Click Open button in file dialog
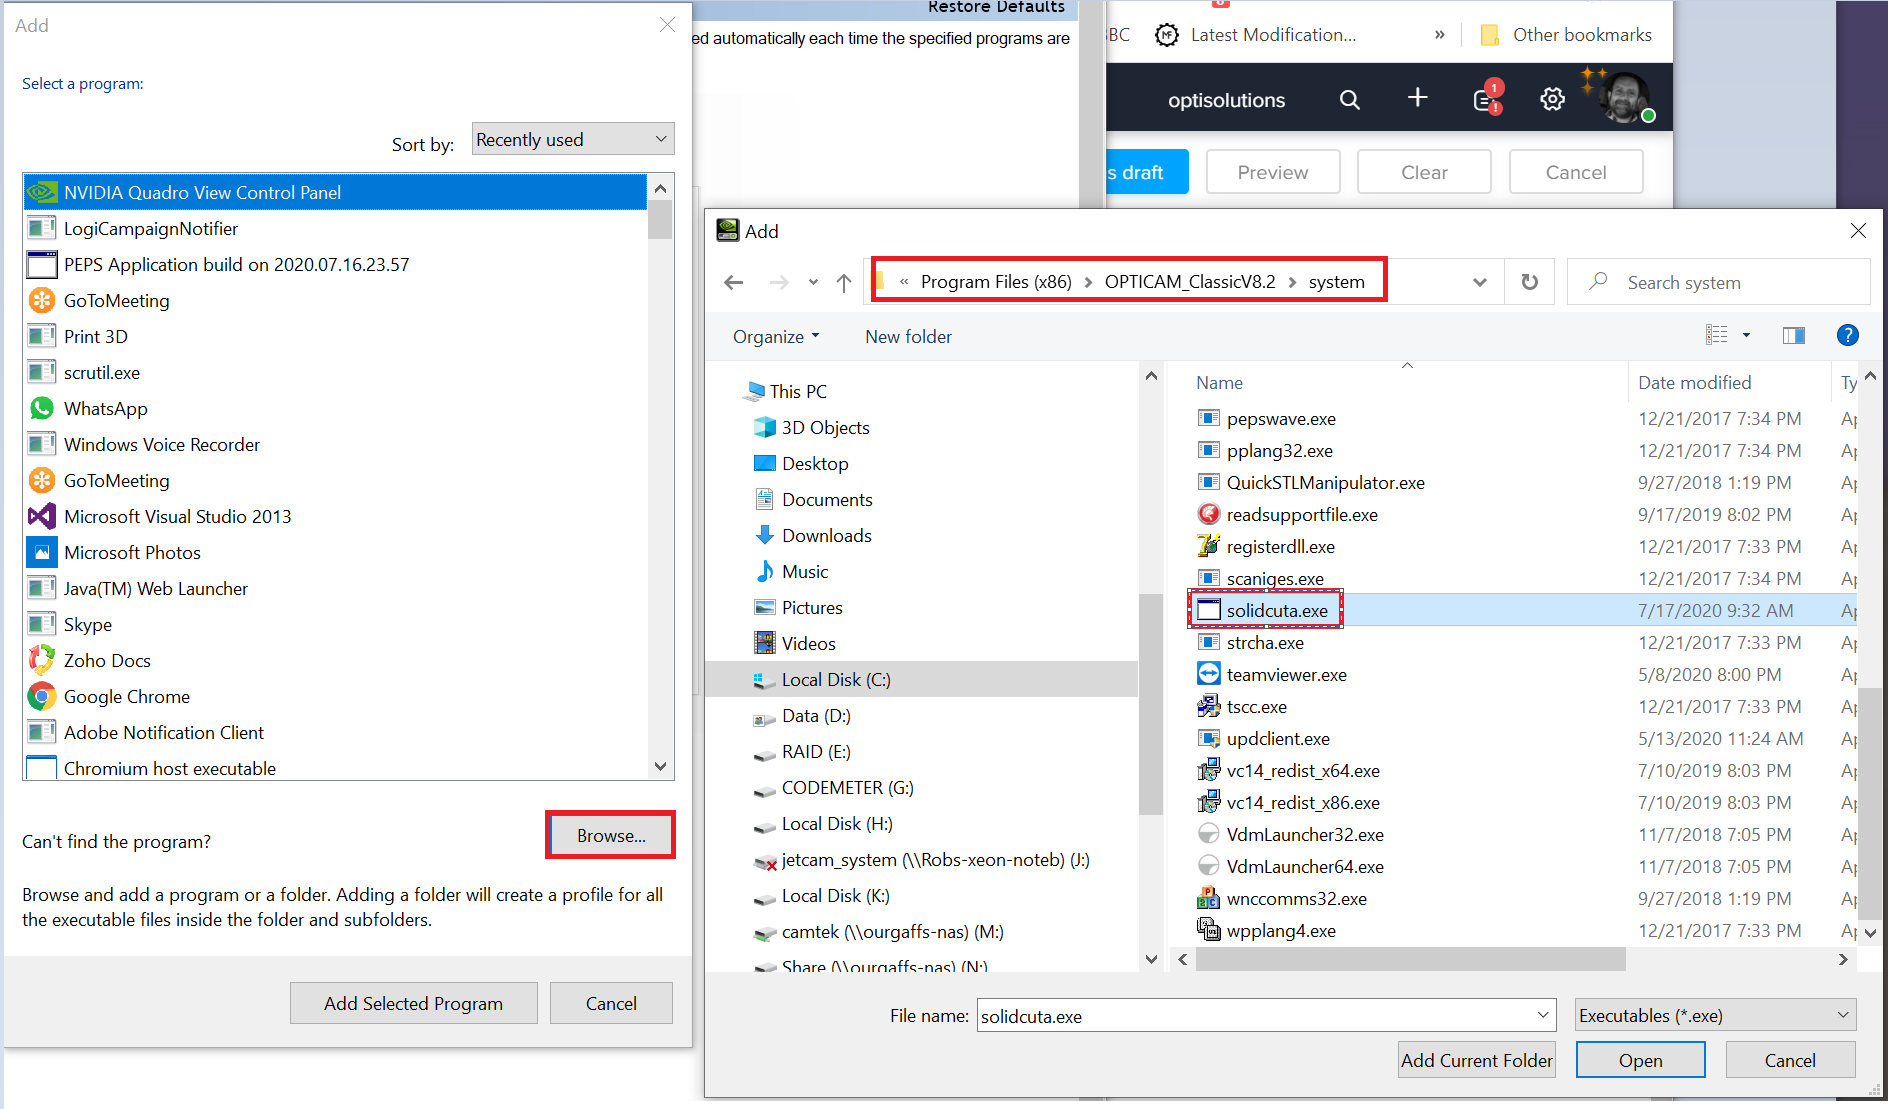Image resolution: width=1888 pixels, height=1109 pixels. (1640, 1060)
